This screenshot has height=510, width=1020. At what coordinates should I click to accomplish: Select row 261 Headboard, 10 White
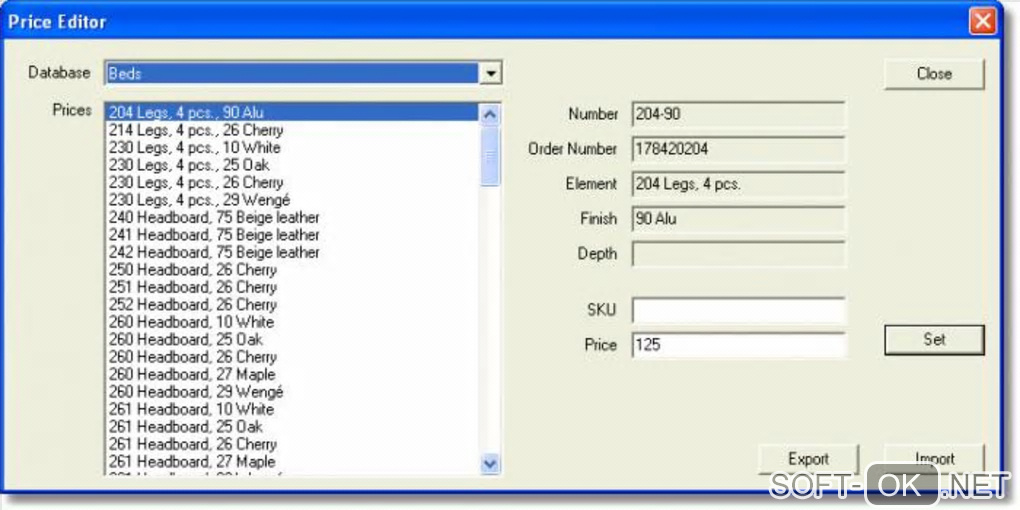tap(293, 409)
